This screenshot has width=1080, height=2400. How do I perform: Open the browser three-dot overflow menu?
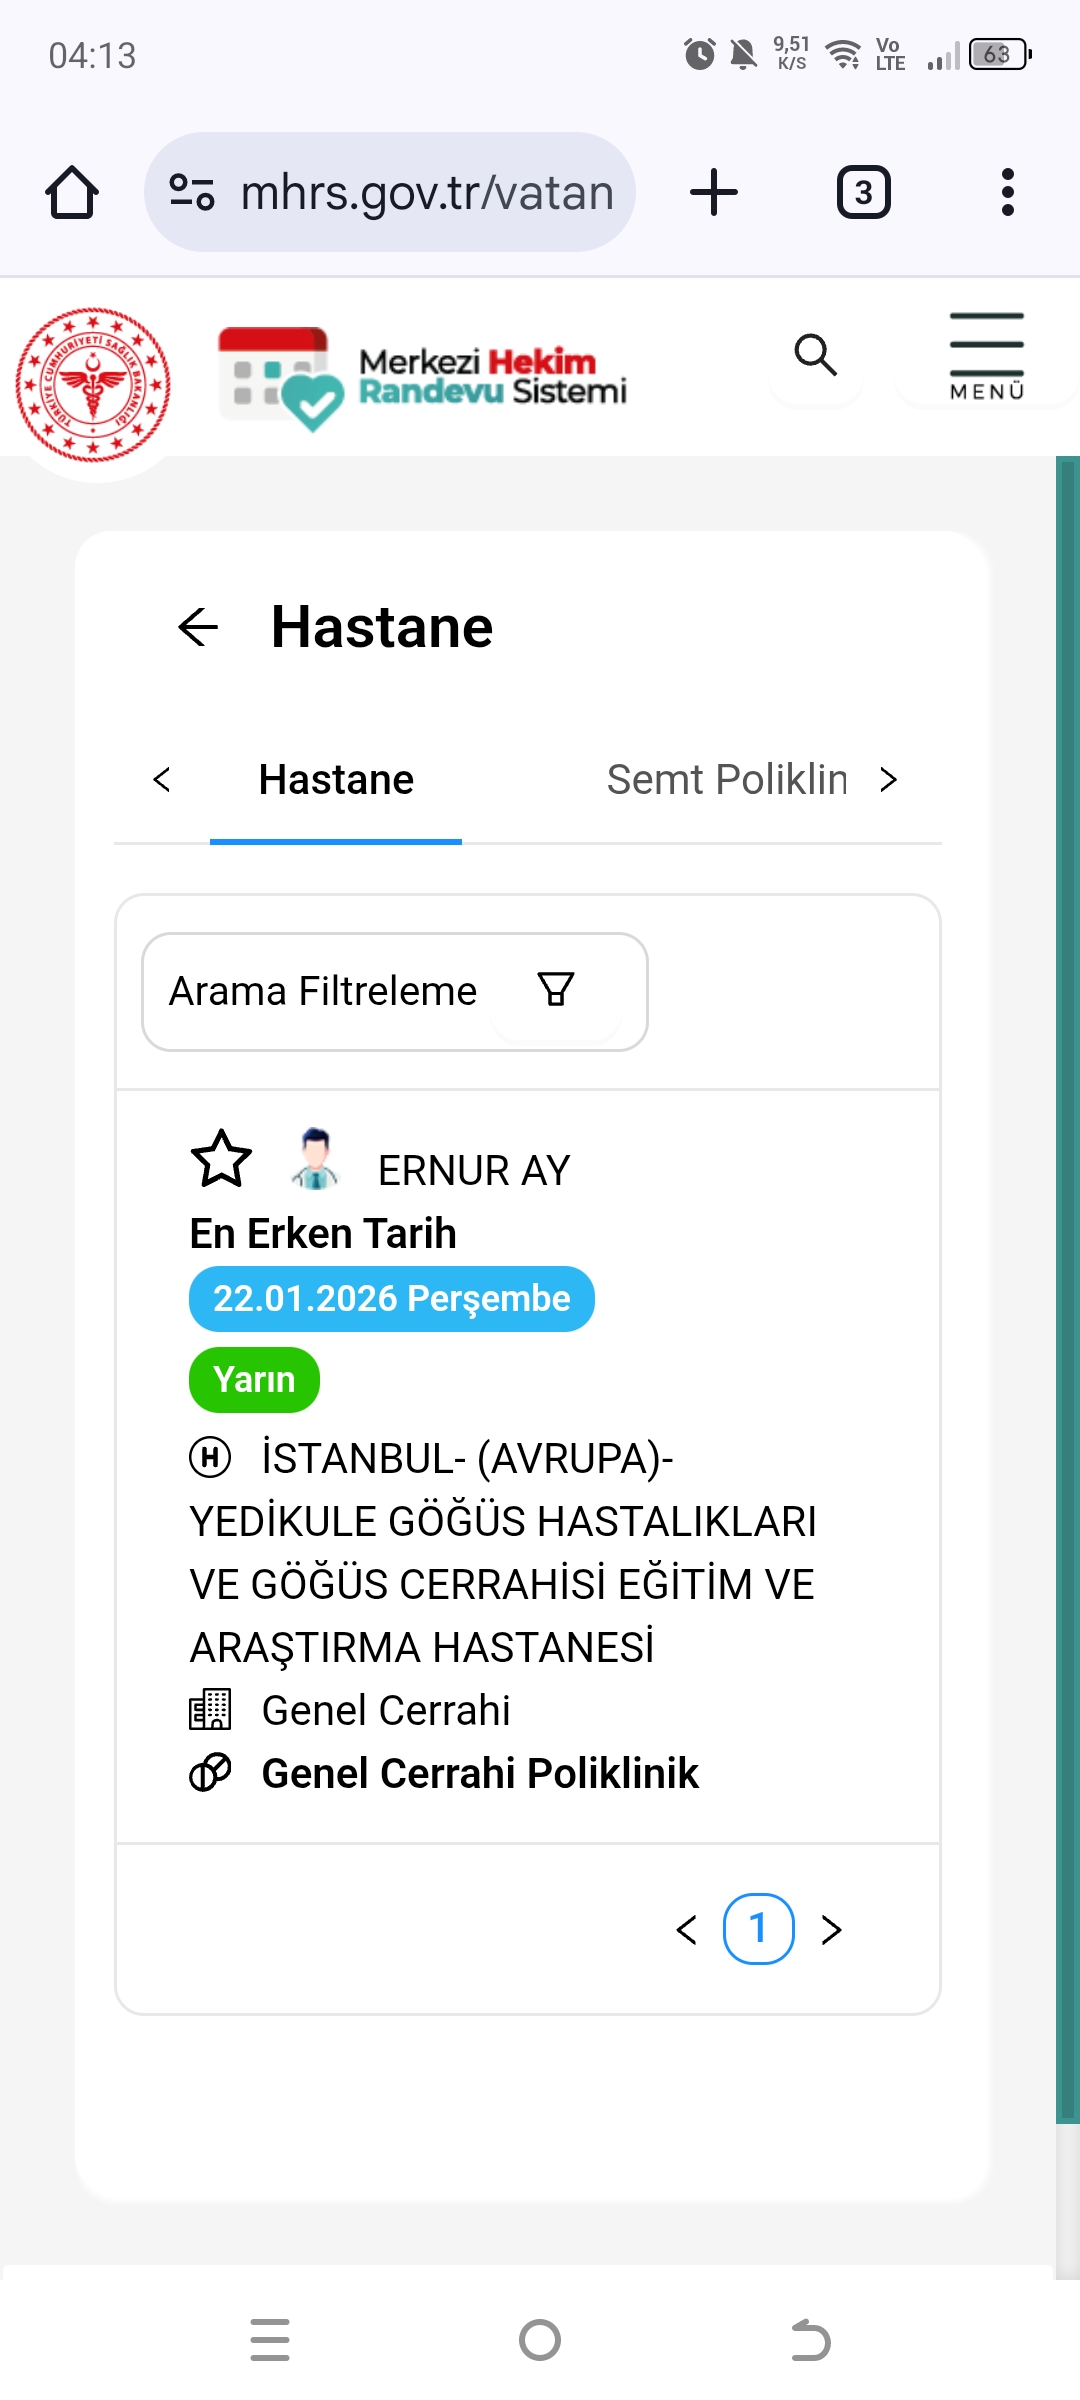[1007, 192]
